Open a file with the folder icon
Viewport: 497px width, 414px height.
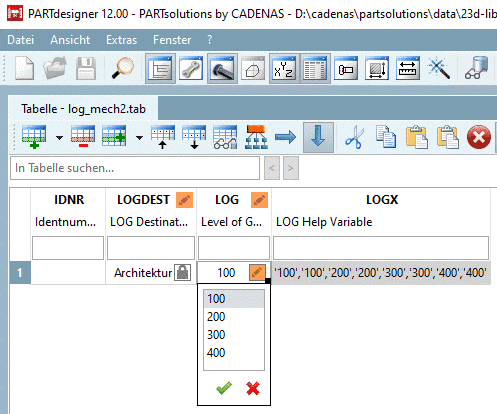[55, 69]
